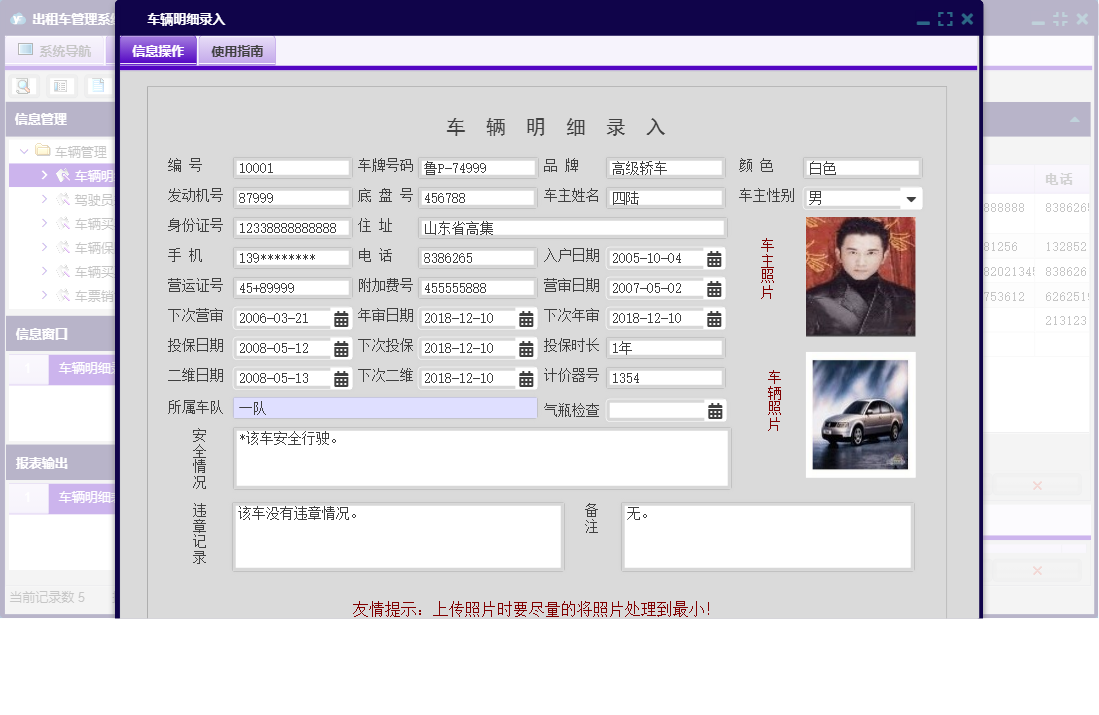Switch to the 使用指南 tab
The width and height of the screenshot is (1099, 715).
pyautogui.click(x=237, y=49)
